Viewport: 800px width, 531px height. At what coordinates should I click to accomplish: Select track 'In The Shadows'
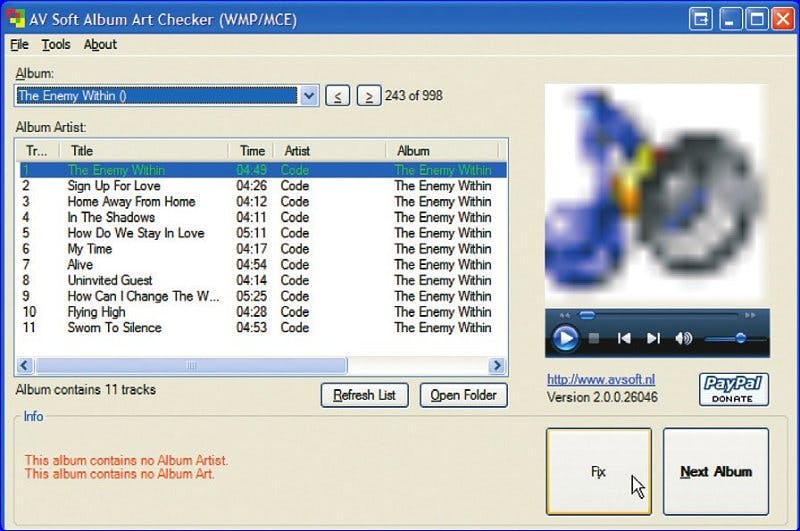tap(263, 217)
